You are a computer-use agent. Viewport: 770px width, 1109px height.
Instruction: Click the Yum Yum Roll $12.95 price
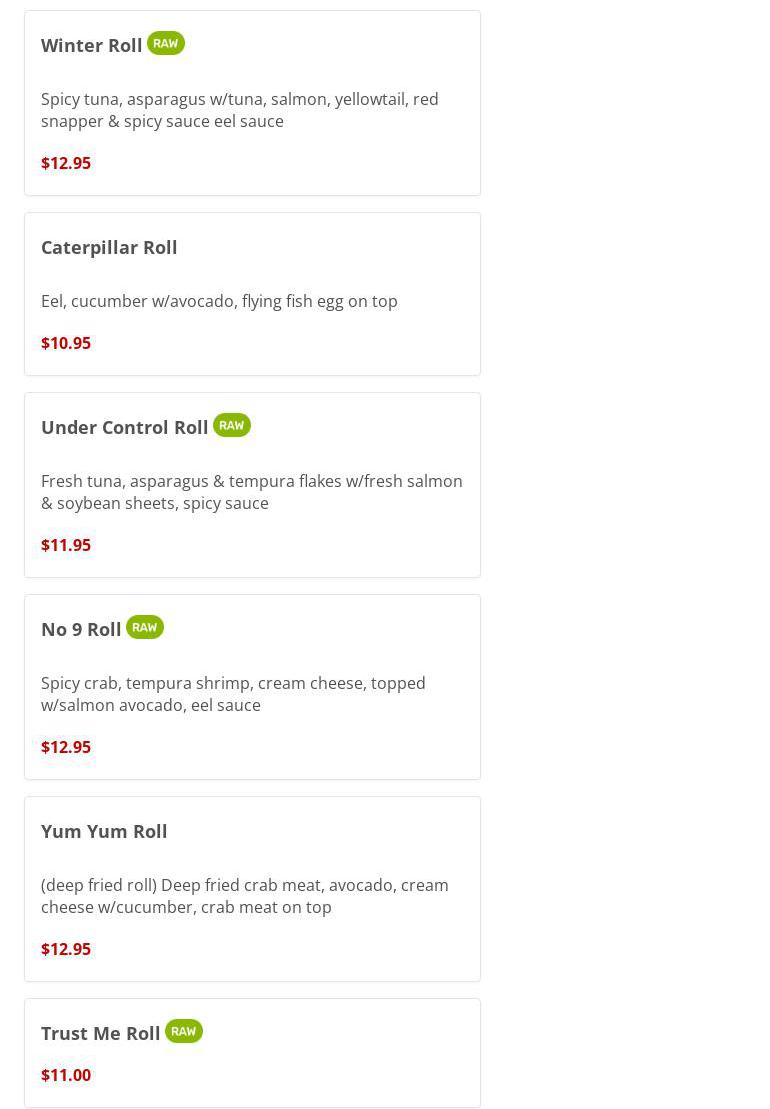66,949
